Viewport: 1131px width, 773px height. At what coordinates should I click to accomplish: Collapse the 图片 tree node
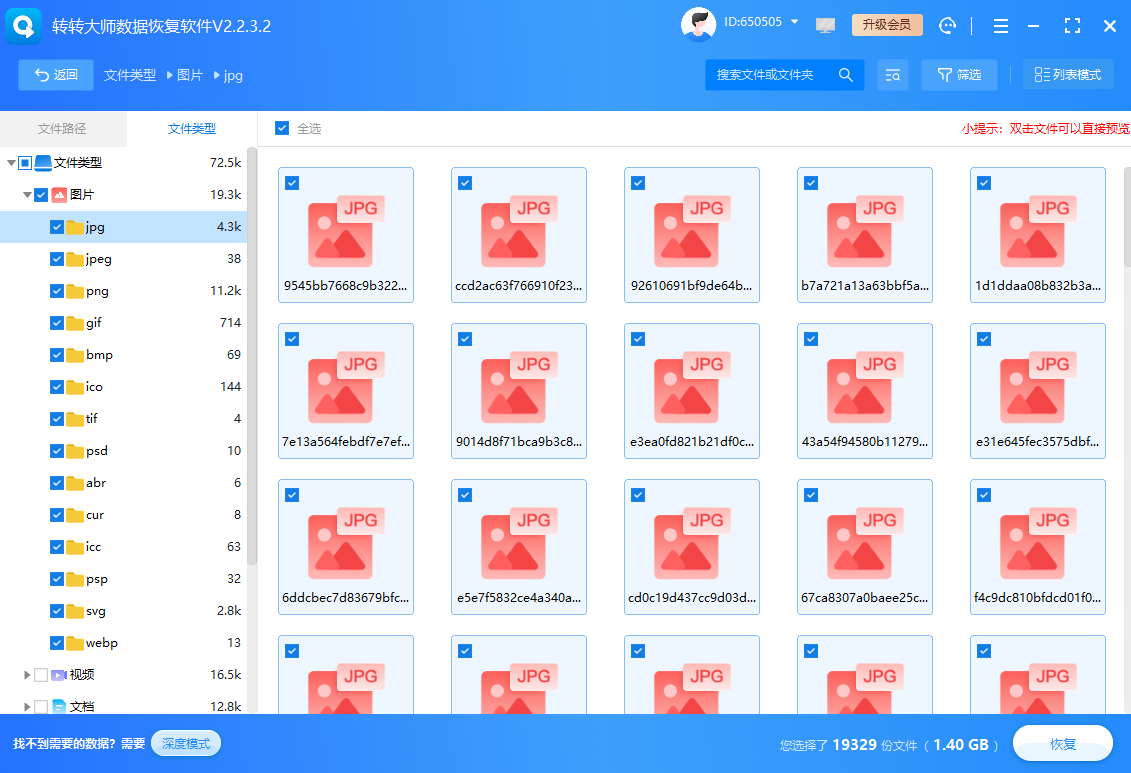27,195
